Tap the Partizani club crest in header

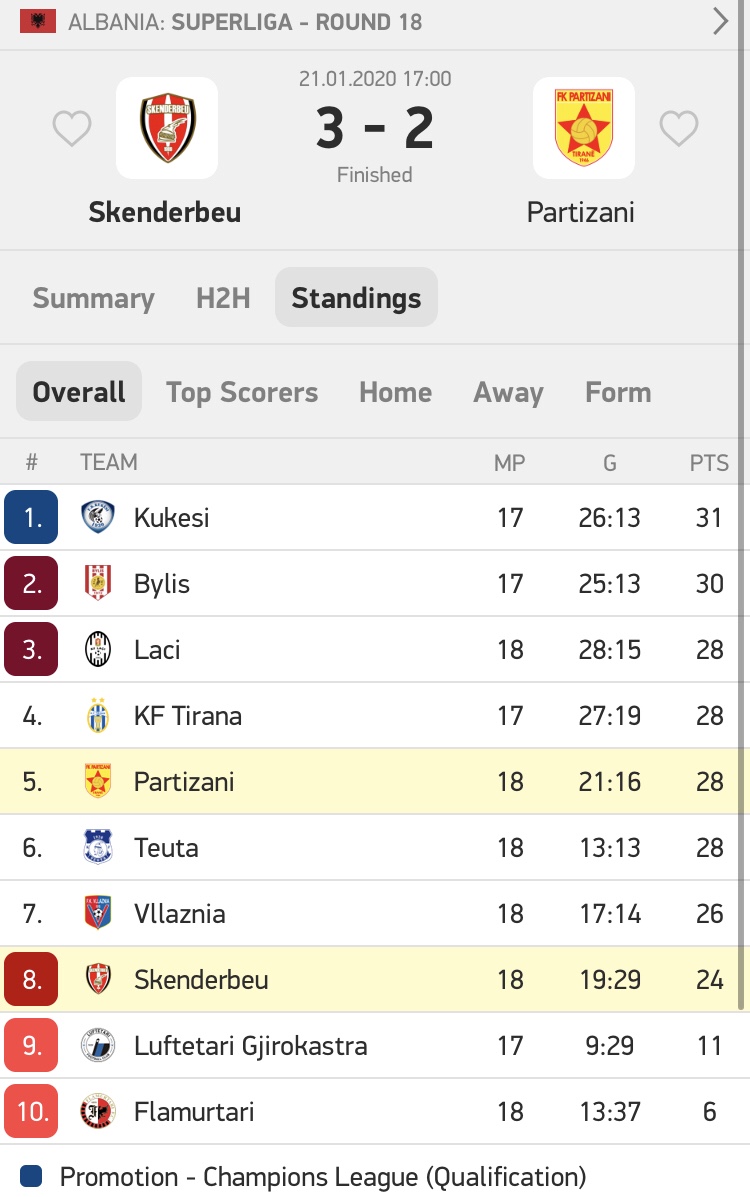point(583,127)
